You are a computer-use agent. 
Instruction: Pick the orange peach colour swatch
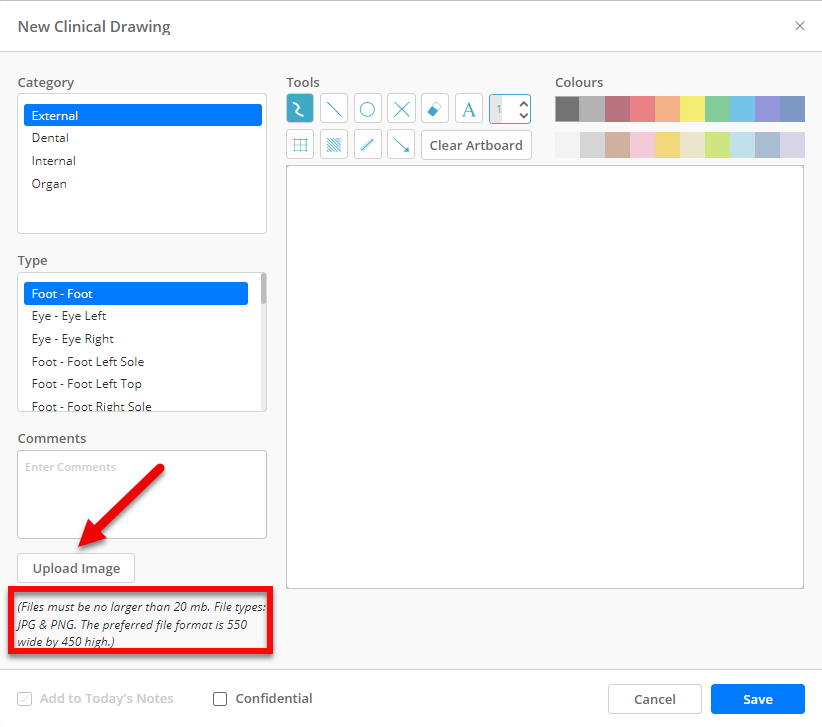tap(667, 109)
